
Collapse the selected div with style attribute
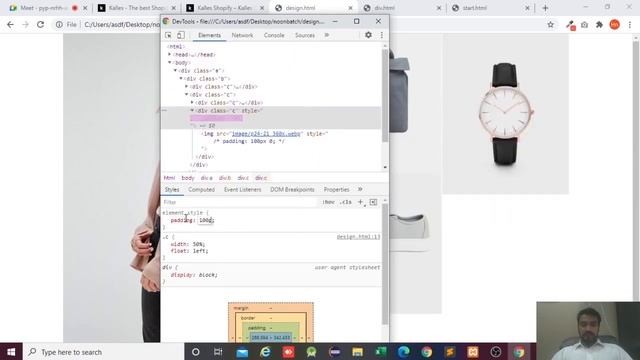click(192, 111)
